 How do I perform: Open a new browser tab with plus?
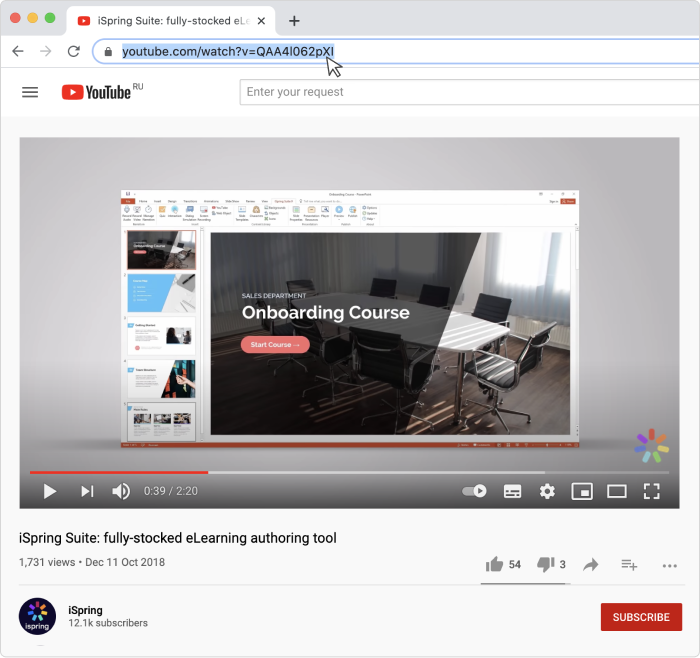294,21
